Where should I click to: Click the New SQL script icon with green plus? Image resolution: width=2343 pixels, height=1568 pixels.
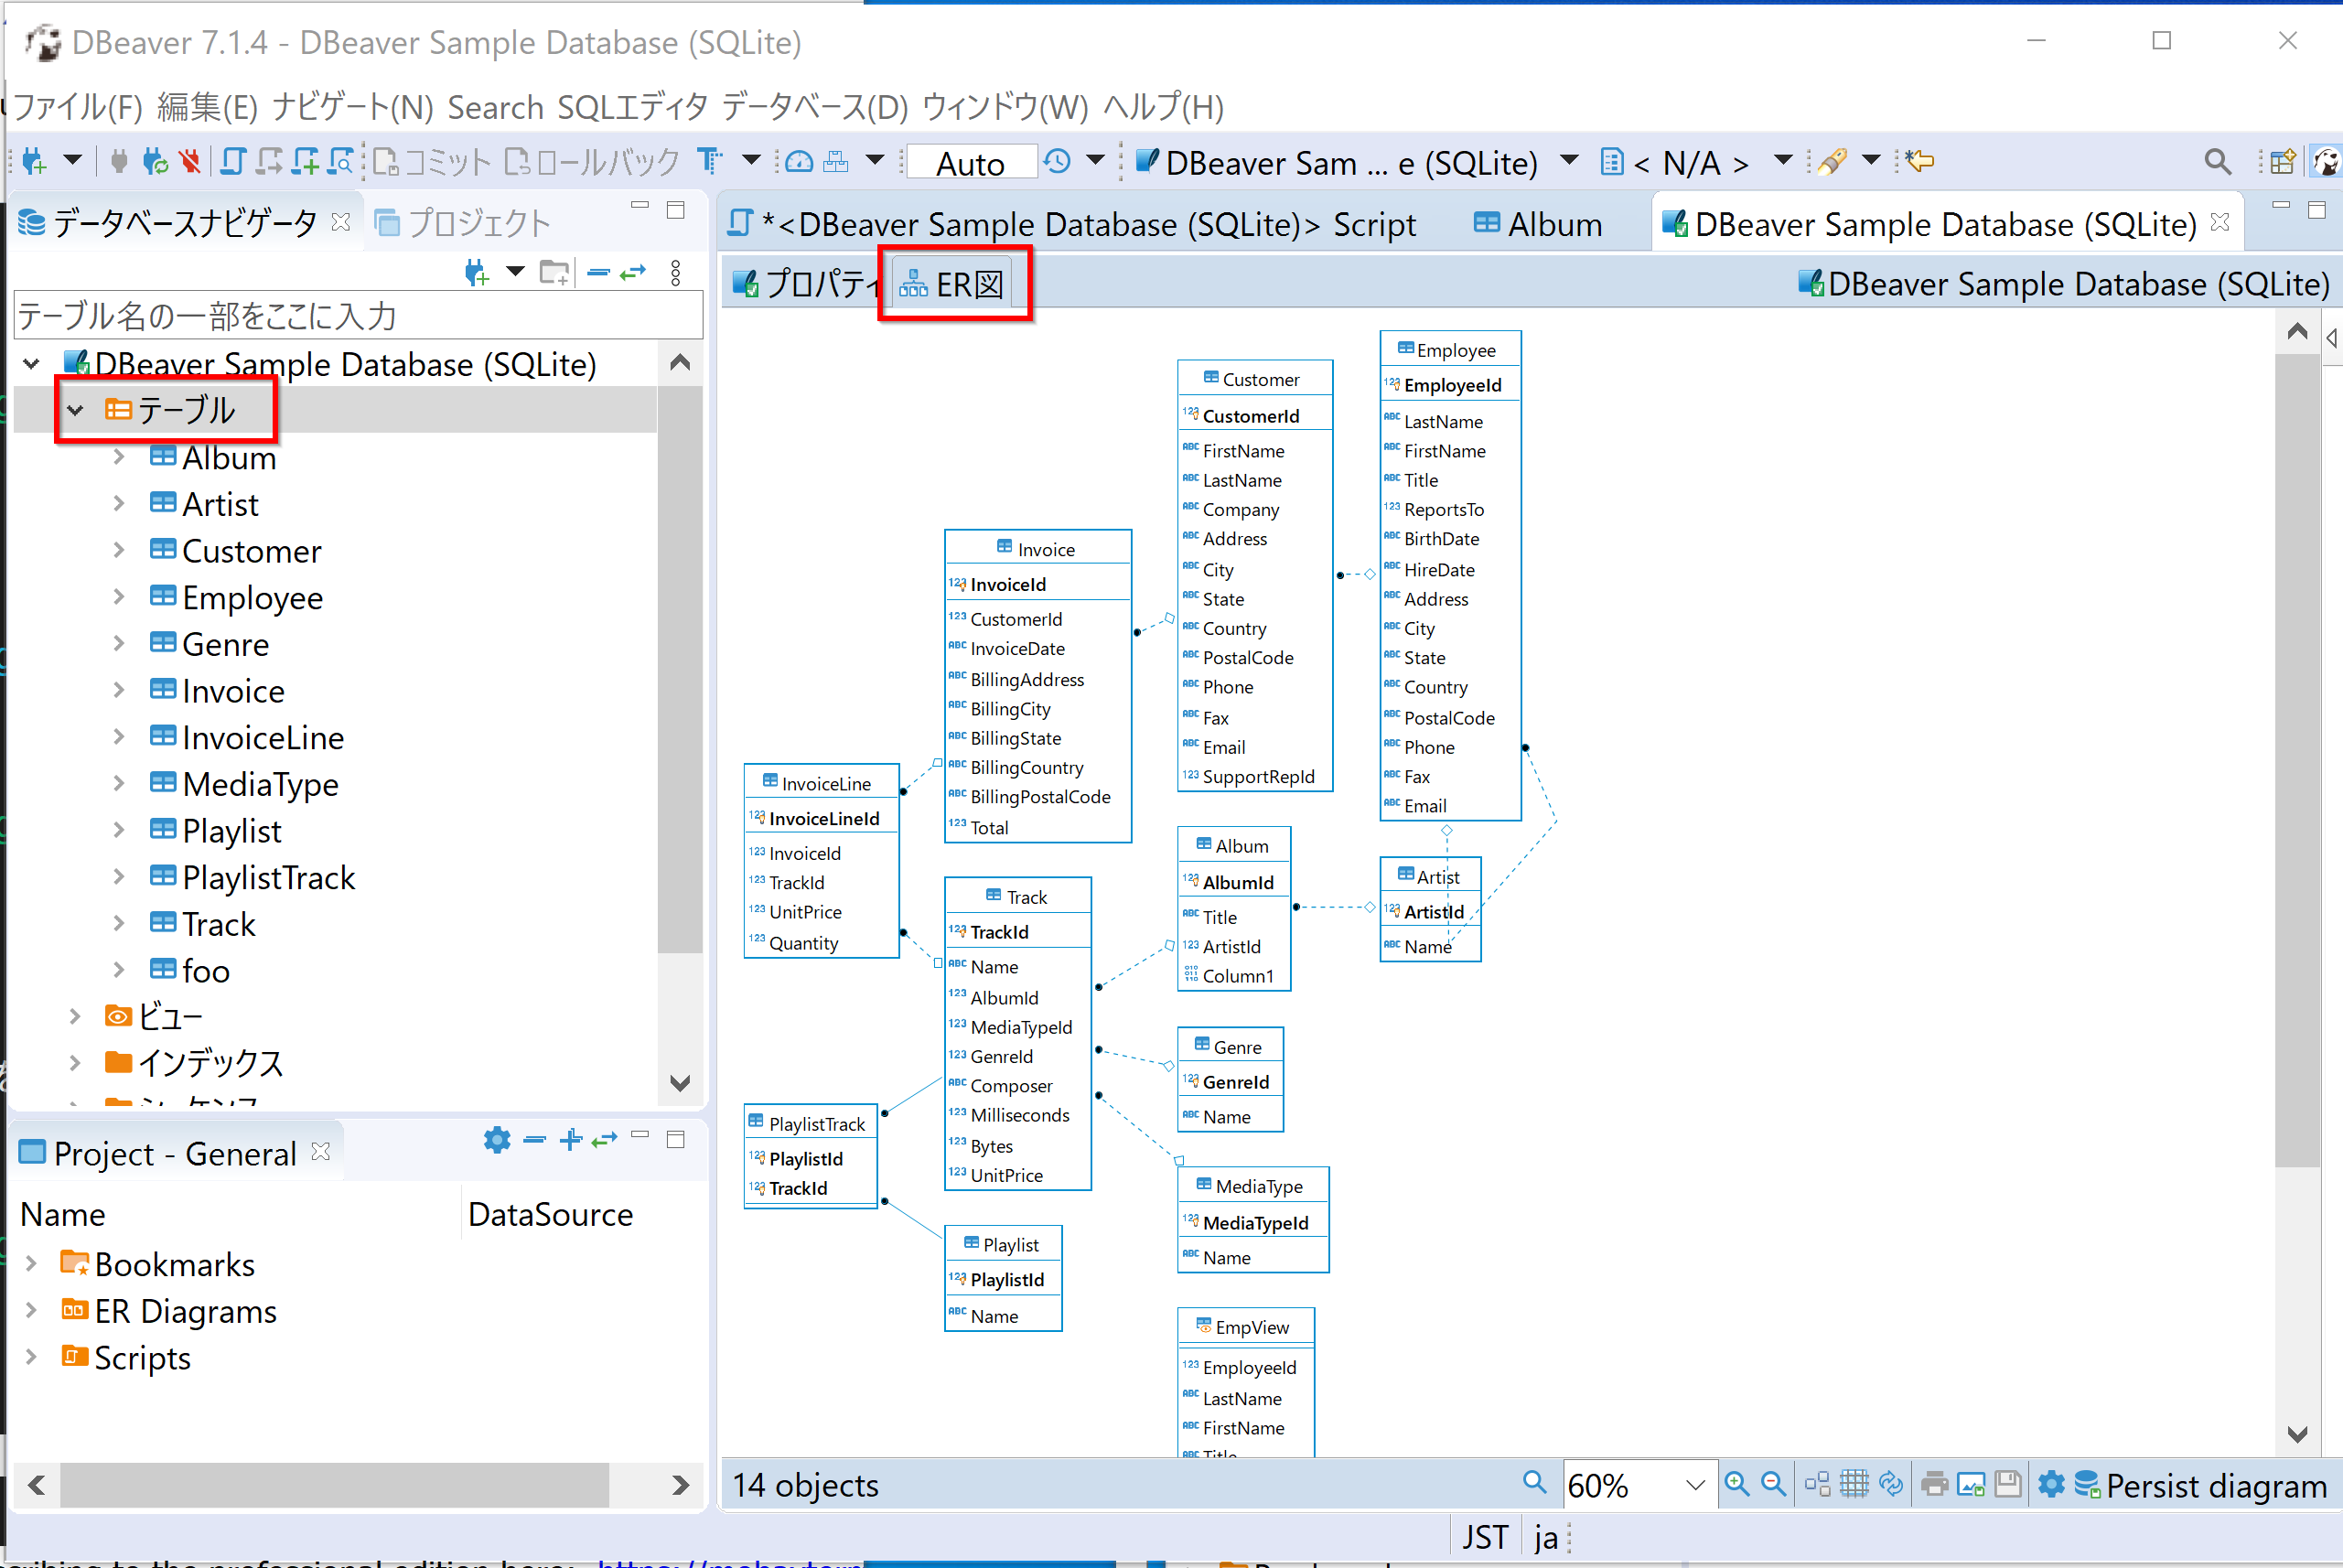305,161
